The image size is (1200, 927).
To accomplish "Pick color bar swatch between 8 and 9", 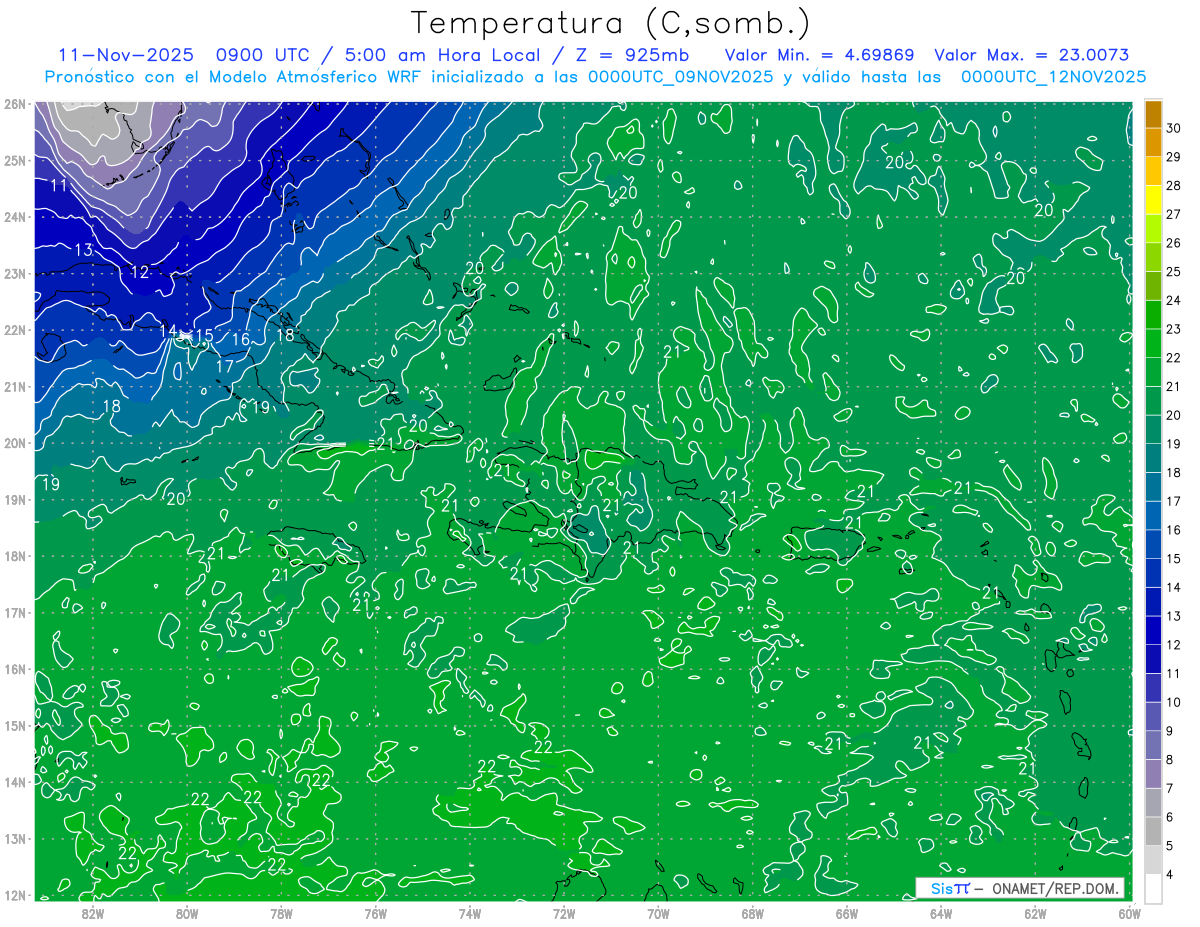I will 1154,745.
